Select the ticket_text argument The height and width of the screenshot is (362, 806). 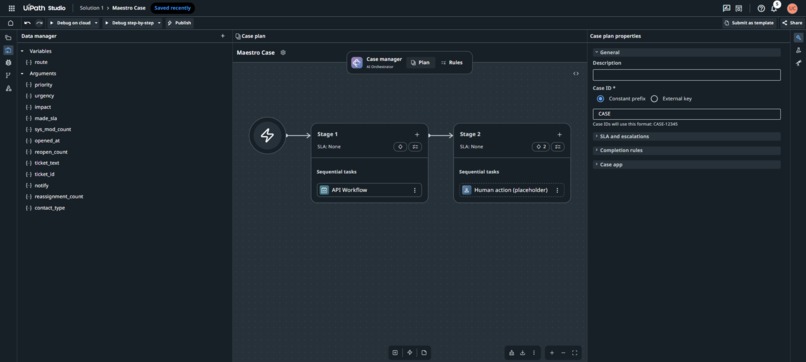coord(47,163)
